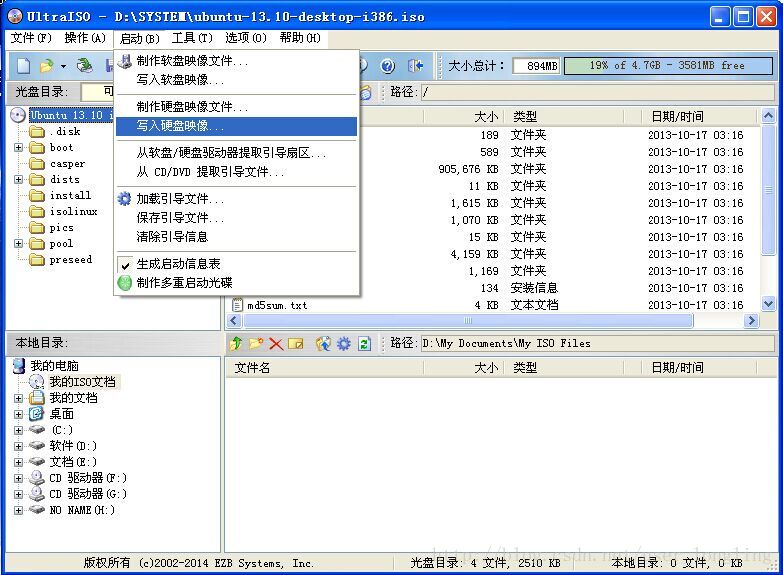The image size is (783, 575).
Task: Select the .disk folder in tree
Action: point(65,131)
